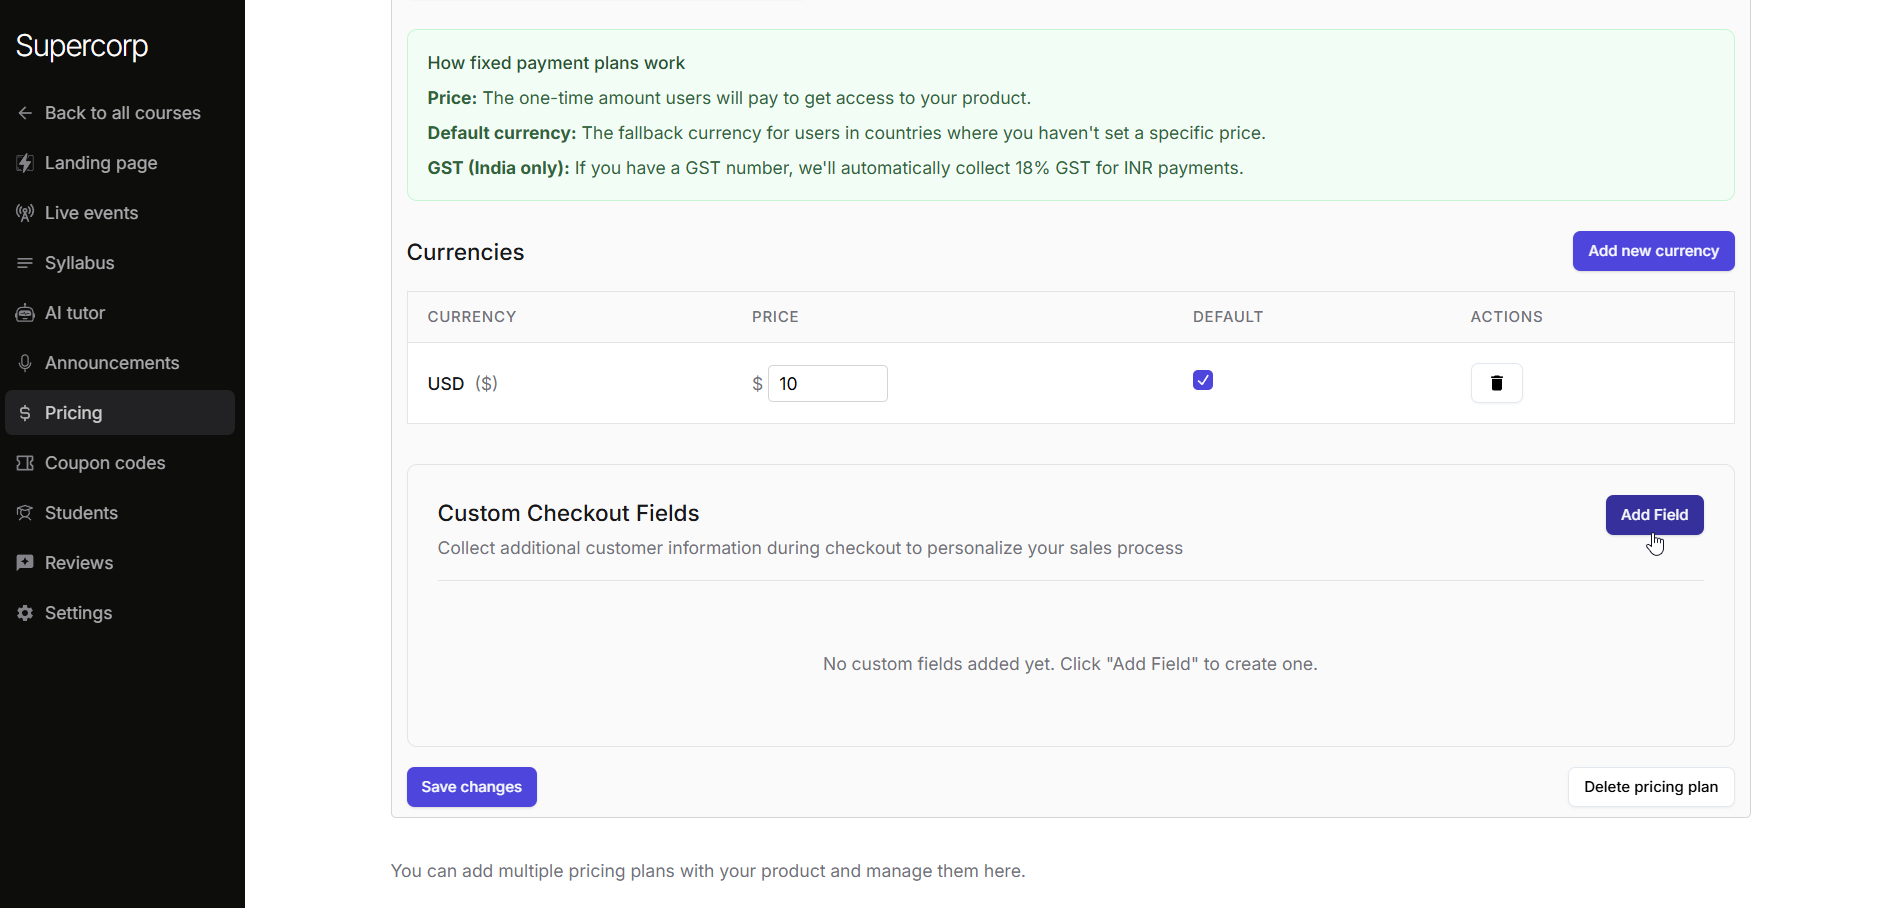
Task: Go to the Students section
Action: (81, 513)
